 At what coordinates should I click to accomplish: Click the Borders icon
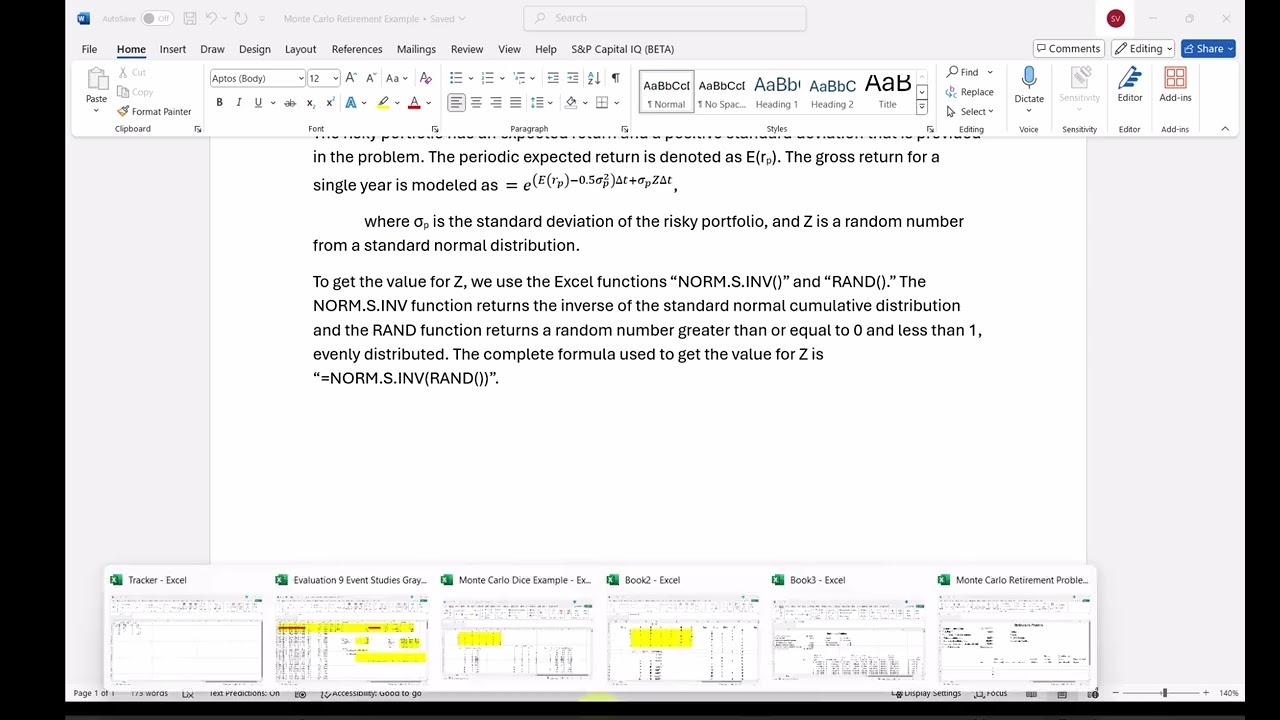(602, 103)
